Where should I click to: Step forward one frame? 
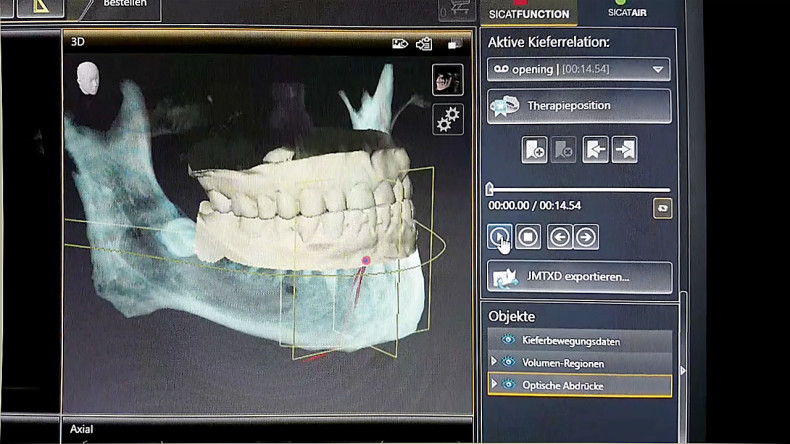[586, 237]
